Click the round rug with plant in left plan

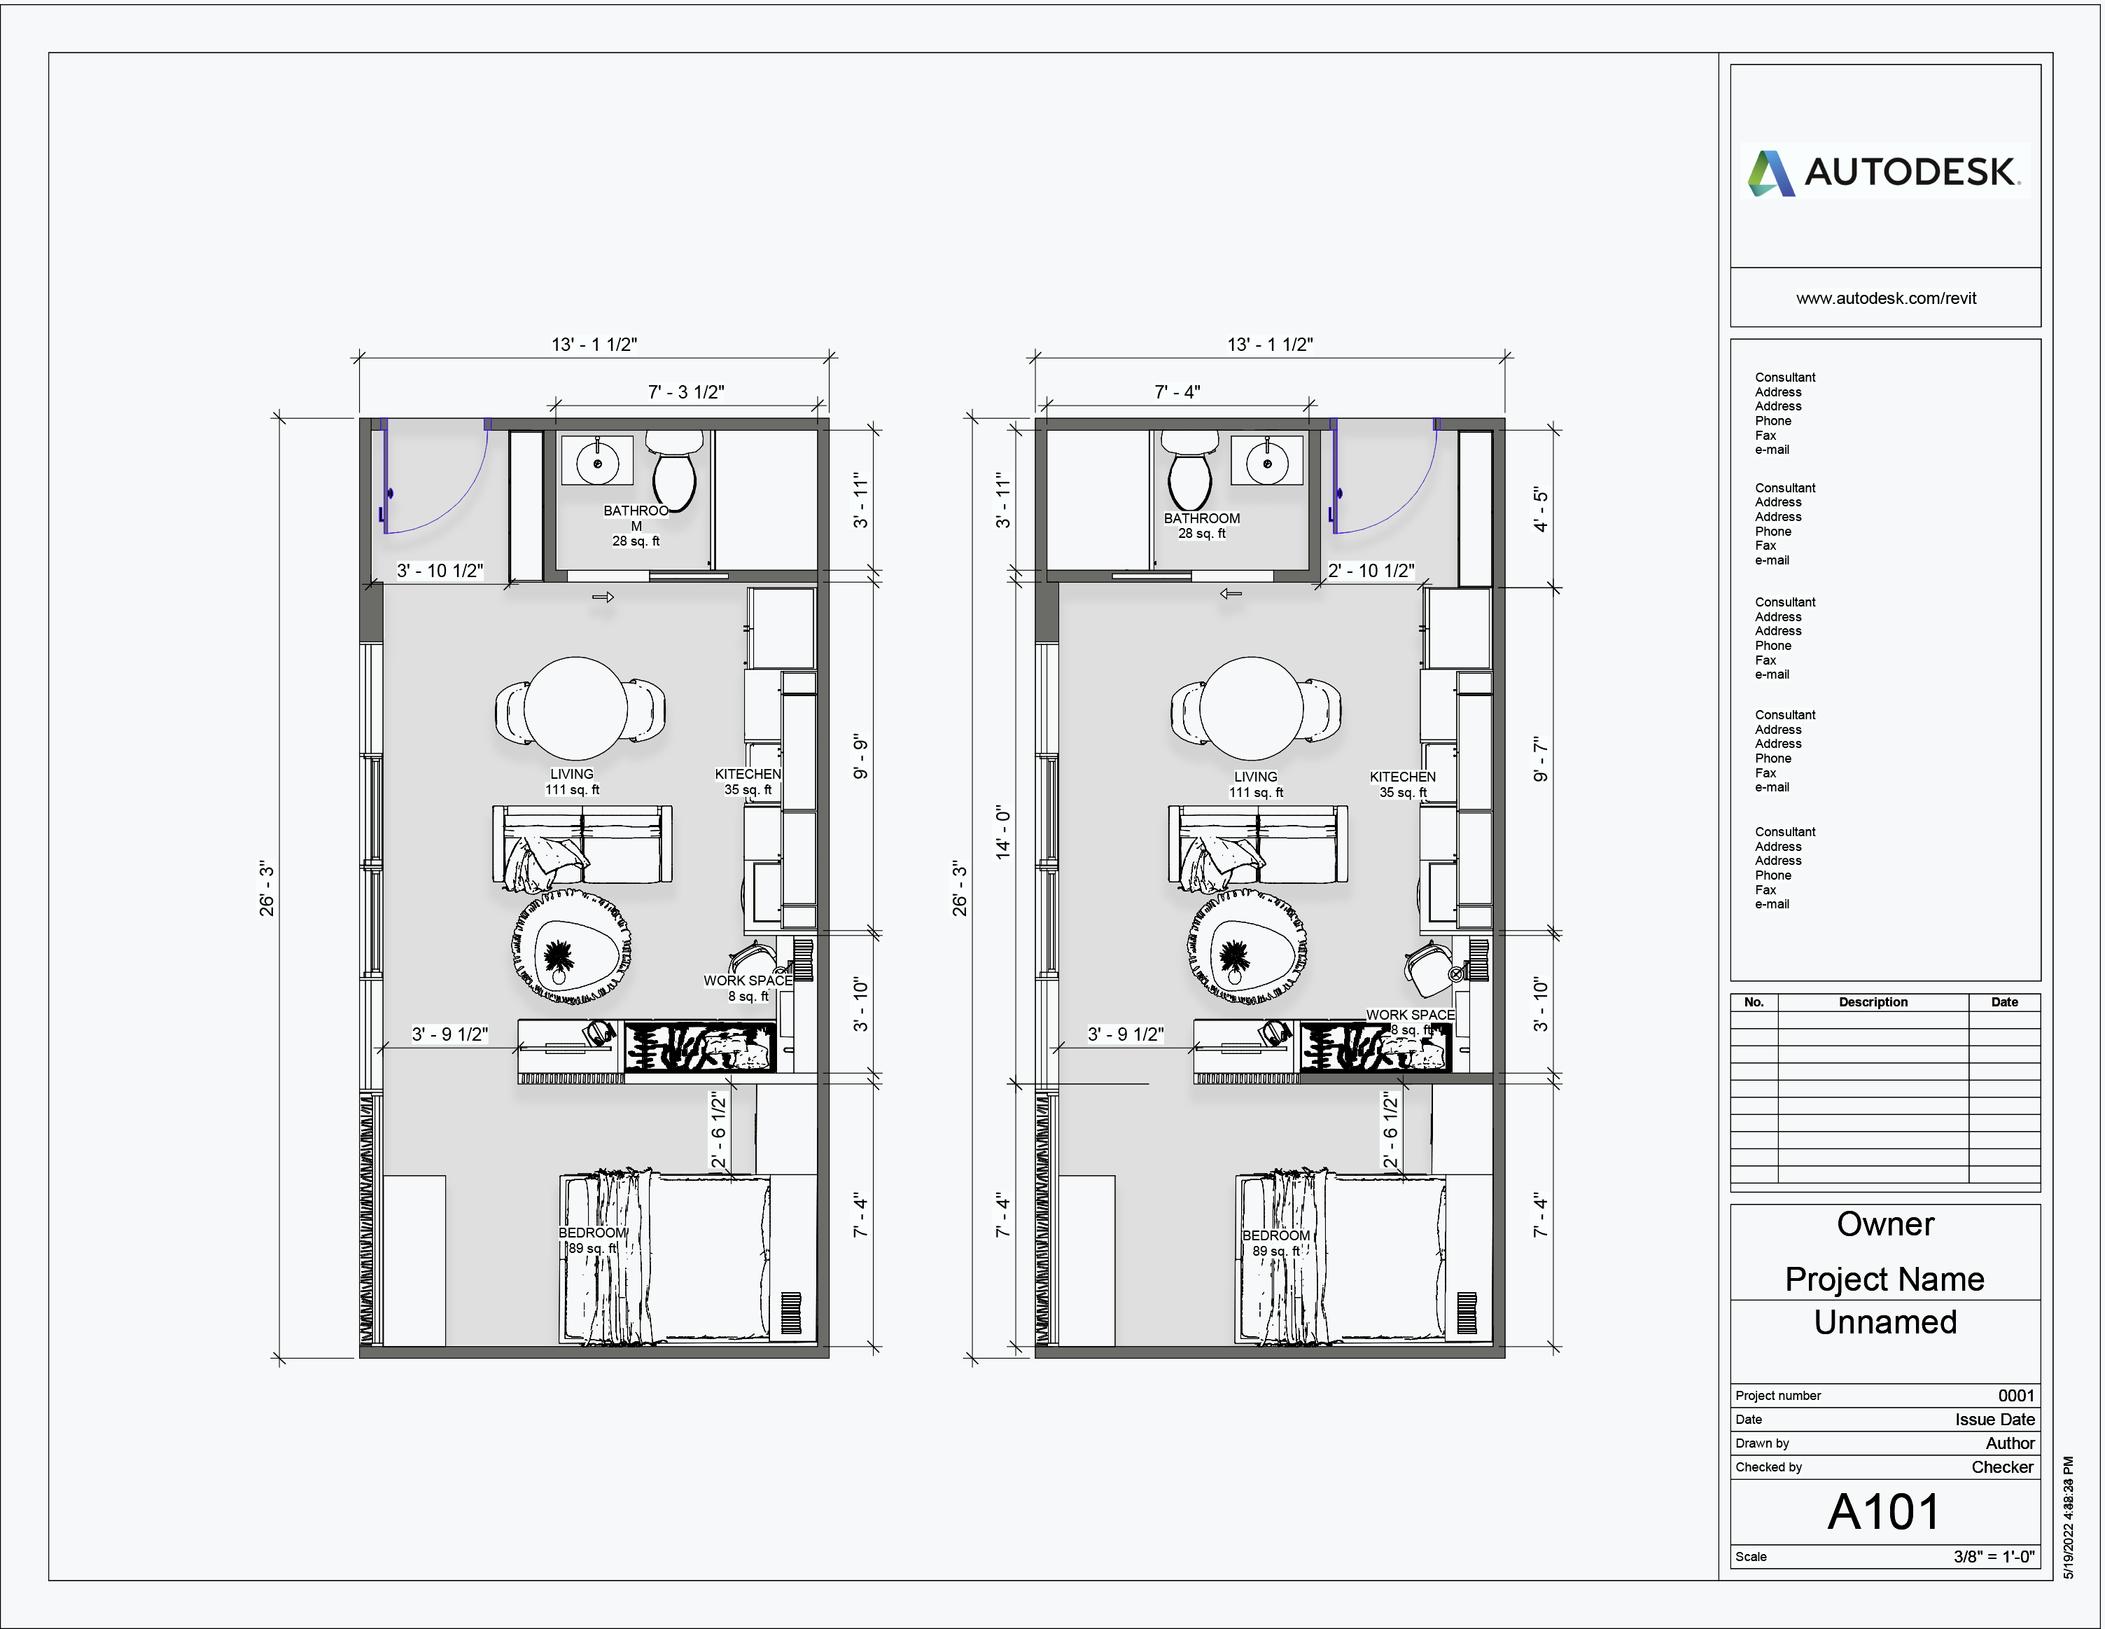[x=572, y=948]
